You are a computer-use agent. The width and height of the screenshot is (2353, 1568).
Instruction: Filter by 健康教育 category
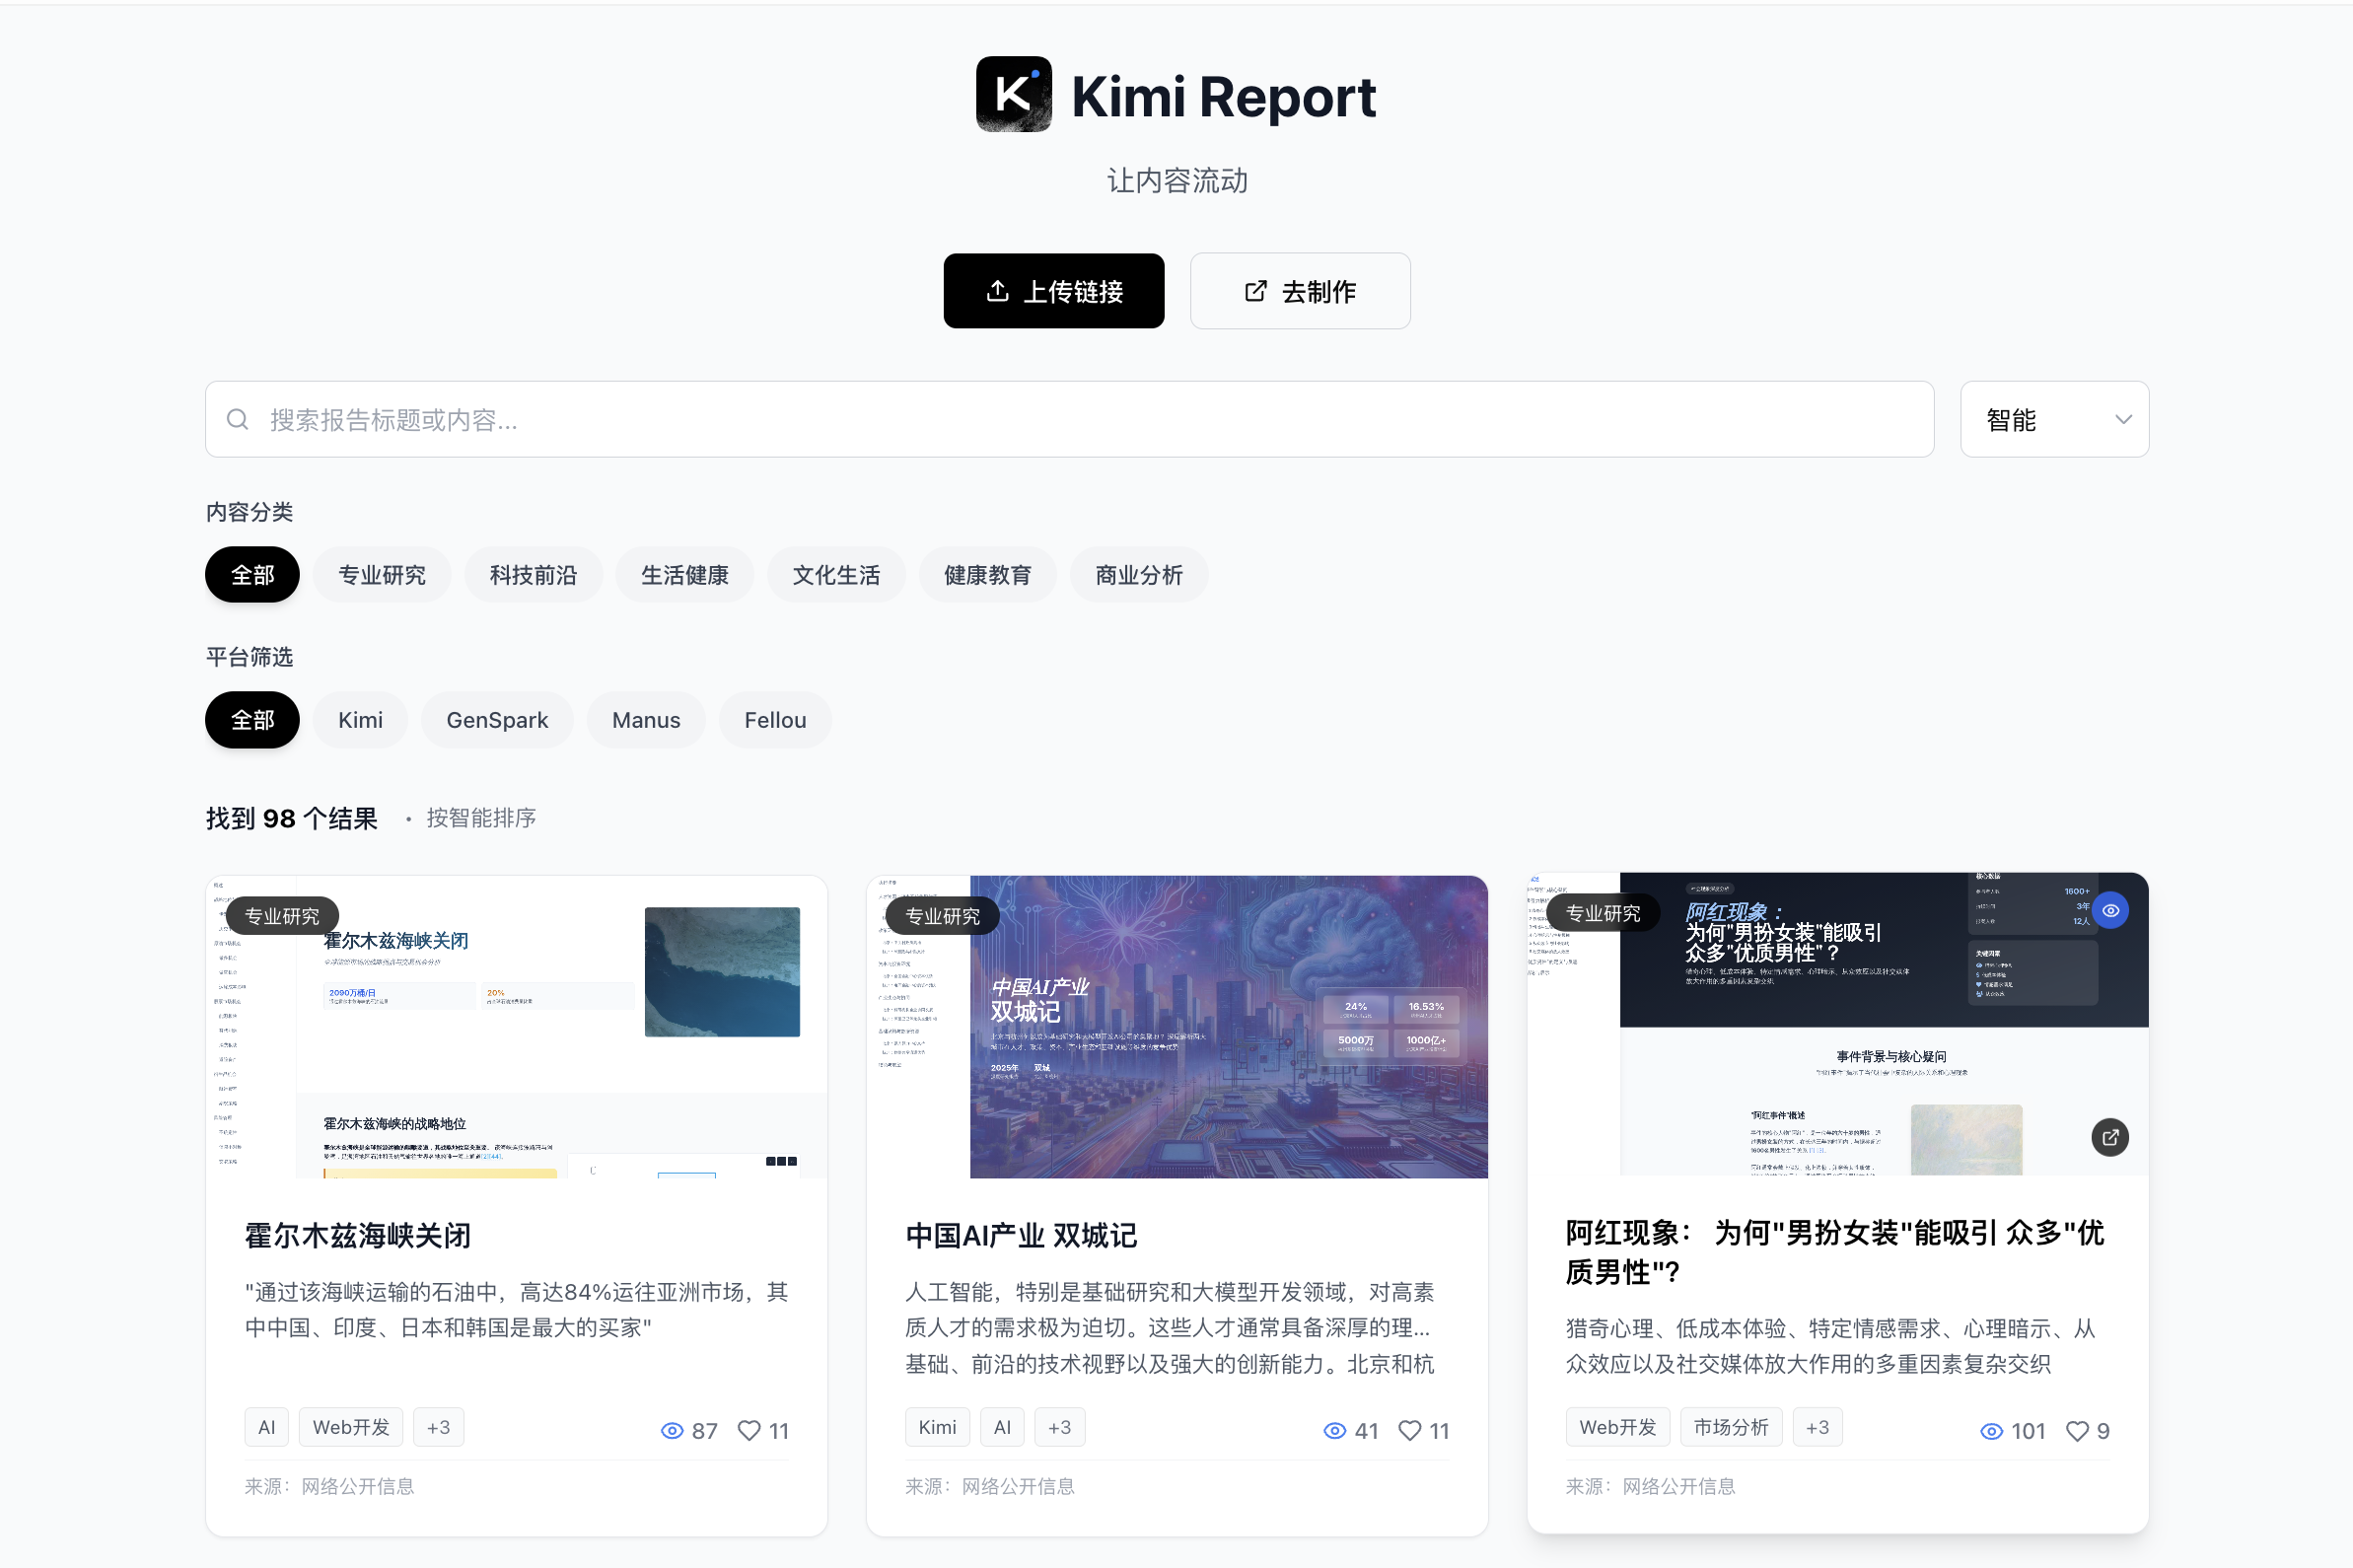987,575
